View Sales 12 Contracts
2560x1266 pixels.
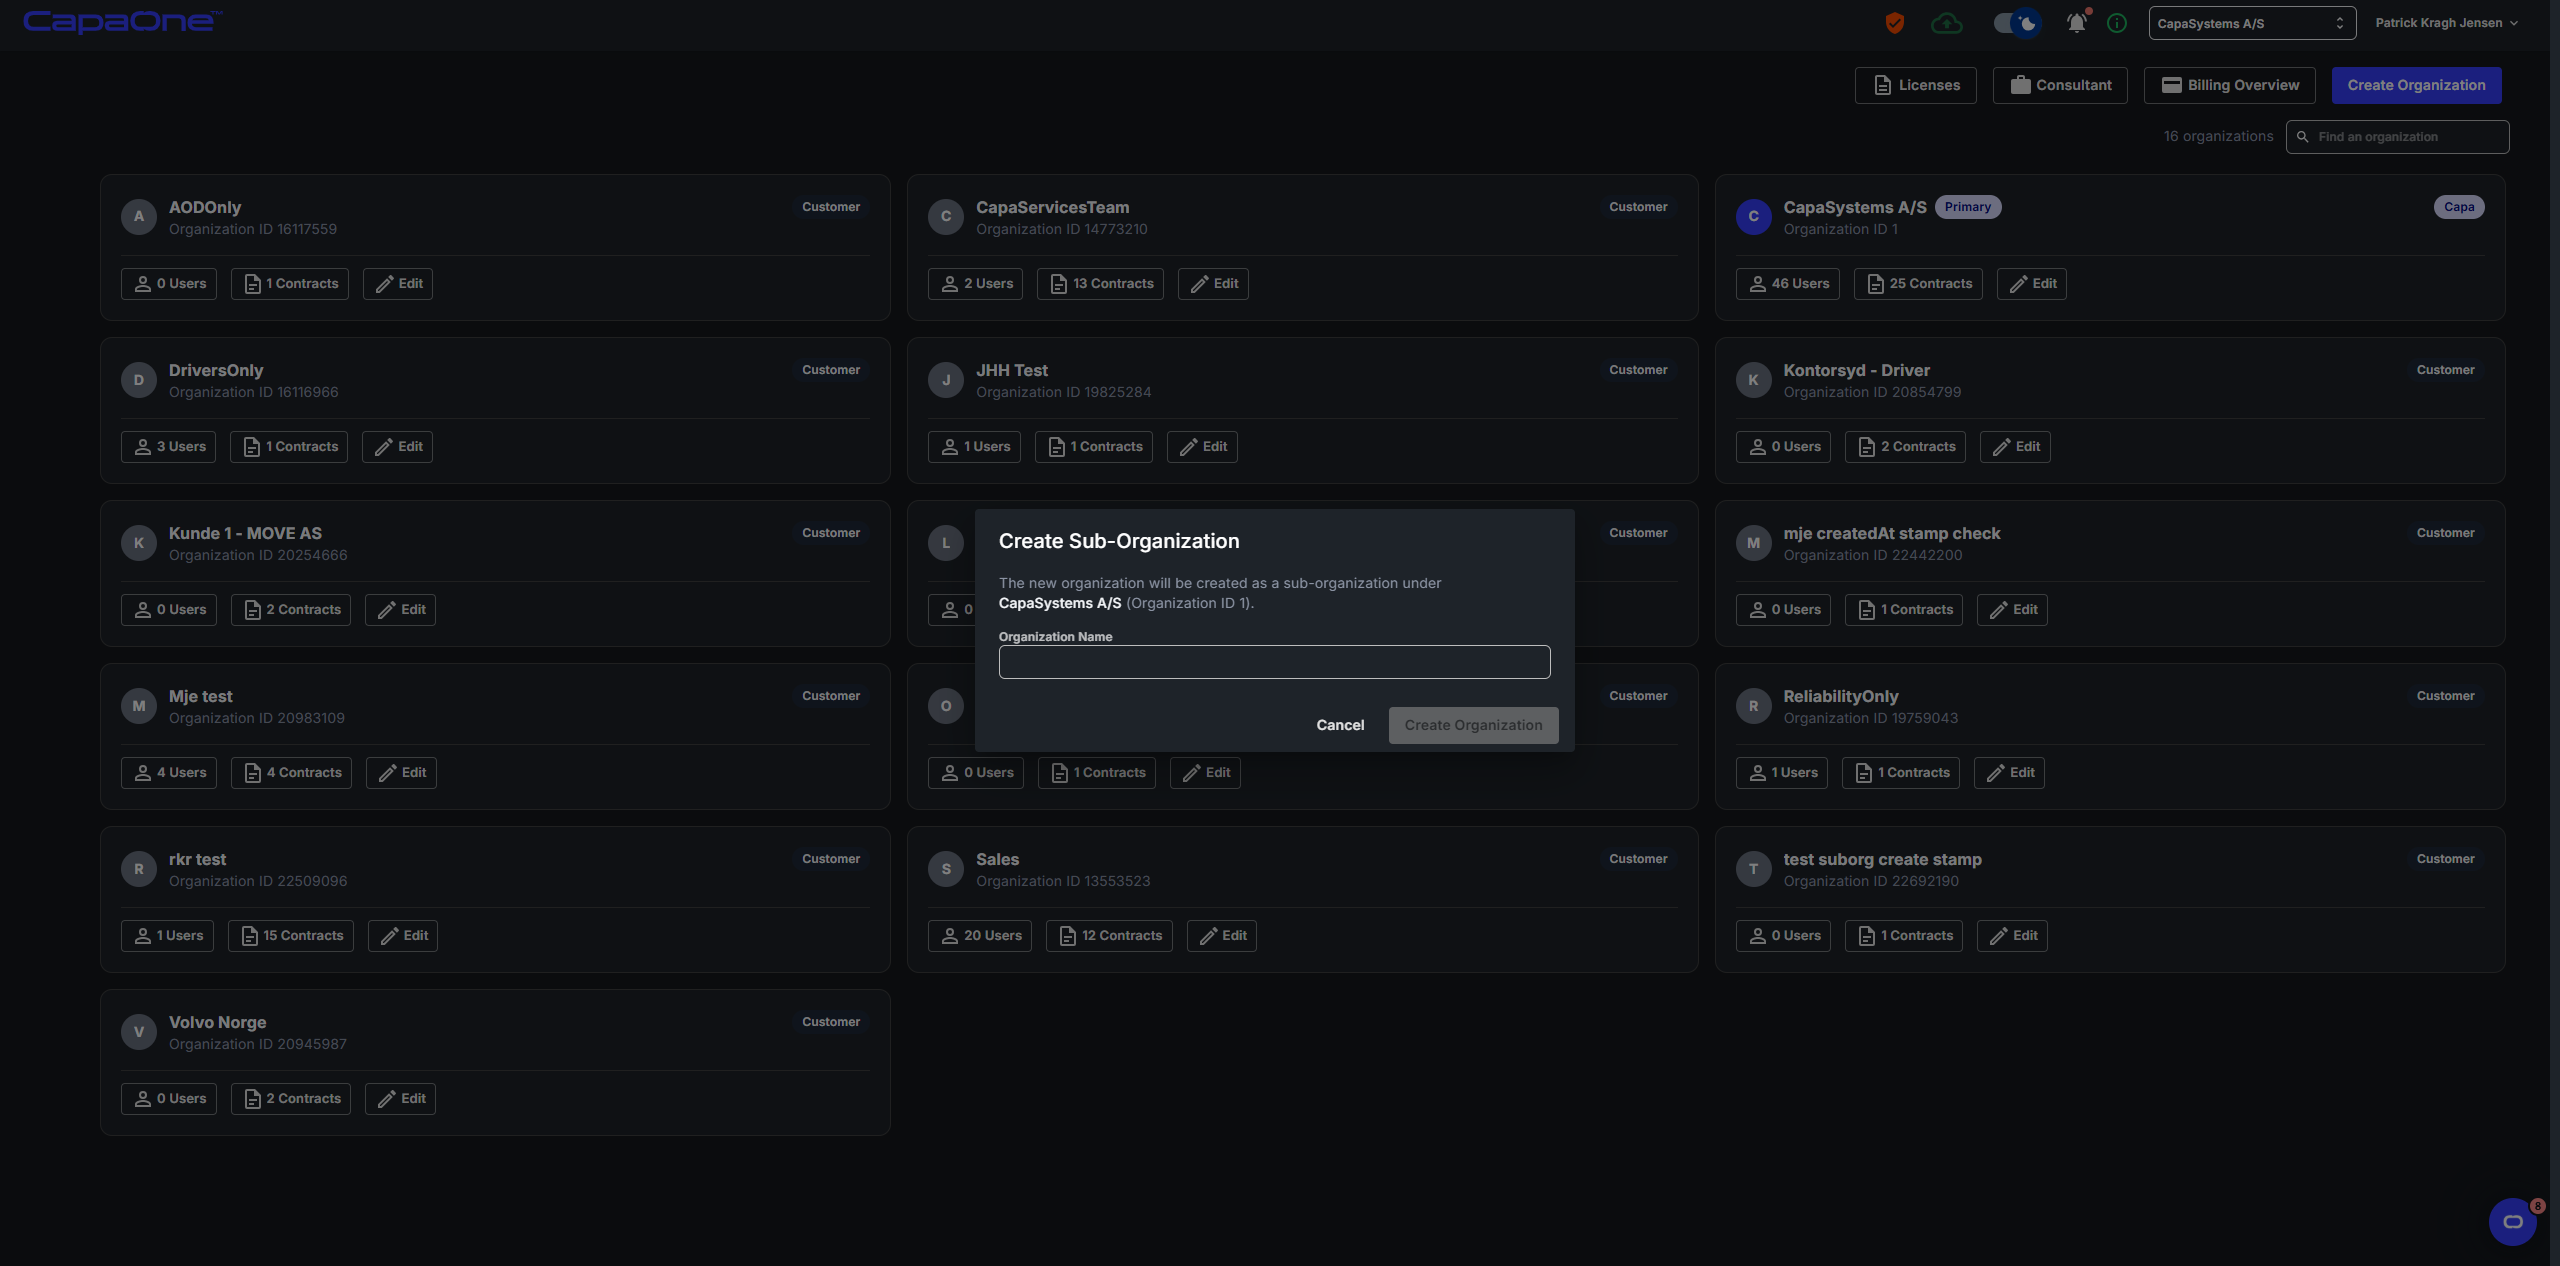[x=1109, y=936]
